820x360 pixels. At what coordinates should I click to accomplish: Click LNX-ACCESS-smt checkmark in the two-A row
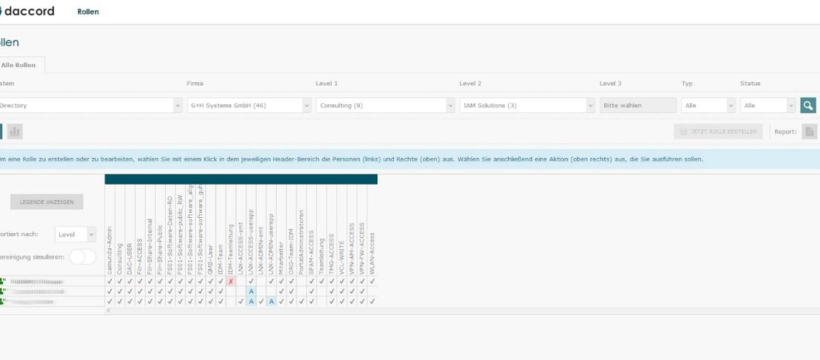(x=241, y=301)
